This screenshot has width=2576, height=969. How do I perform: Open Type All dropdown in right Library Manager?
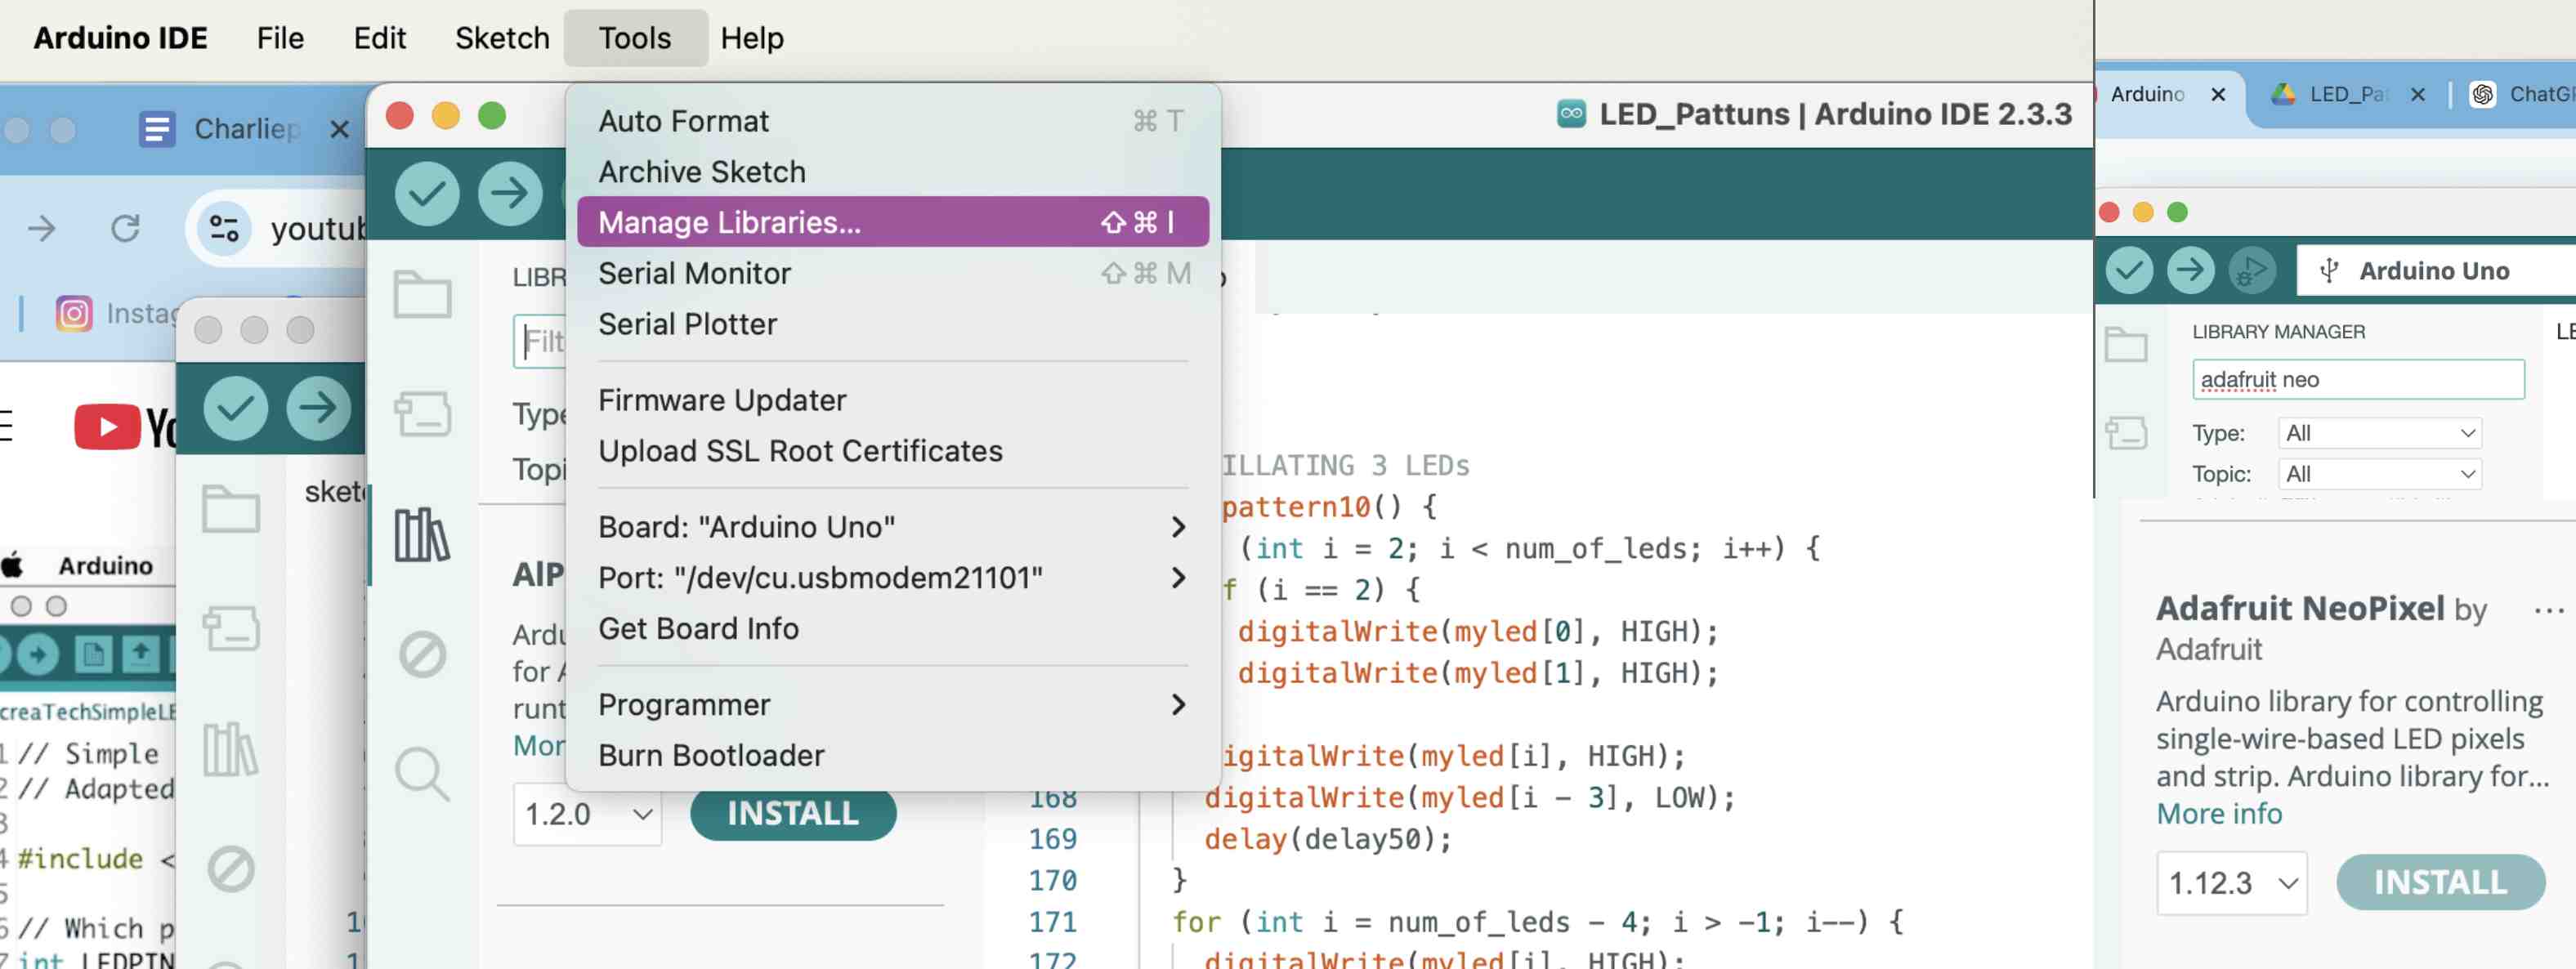[2380, 433]
